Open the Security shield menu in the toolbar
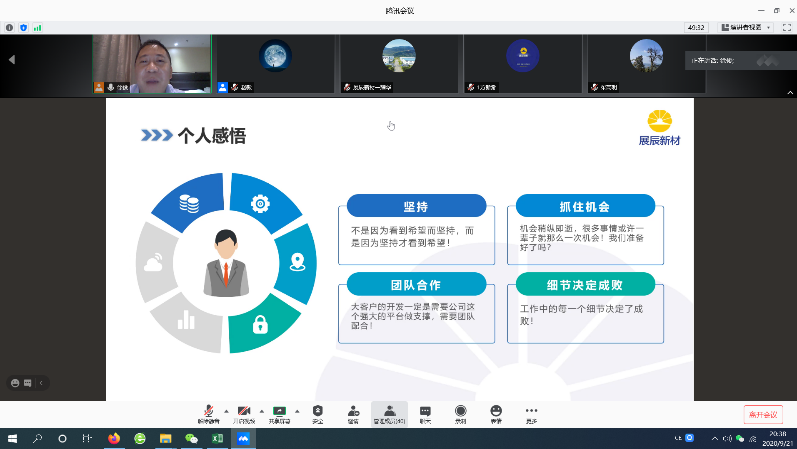The image size is (797, 449). (x=318, y=414)
